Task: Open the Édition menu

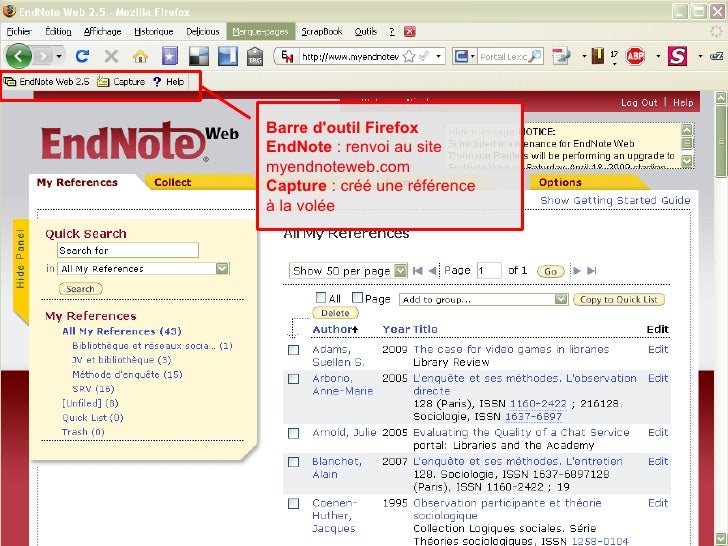Action: coord(58,32)
